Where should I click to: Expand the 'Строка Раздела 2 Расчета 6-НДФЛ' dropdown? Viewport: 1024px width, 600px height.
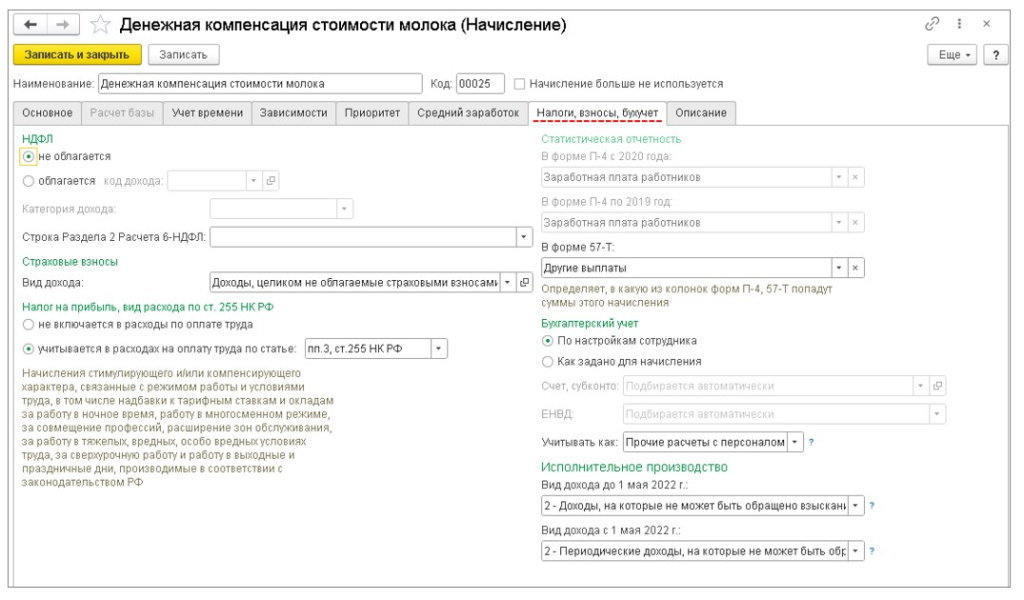pyautogui.click(x=523, y=236)
